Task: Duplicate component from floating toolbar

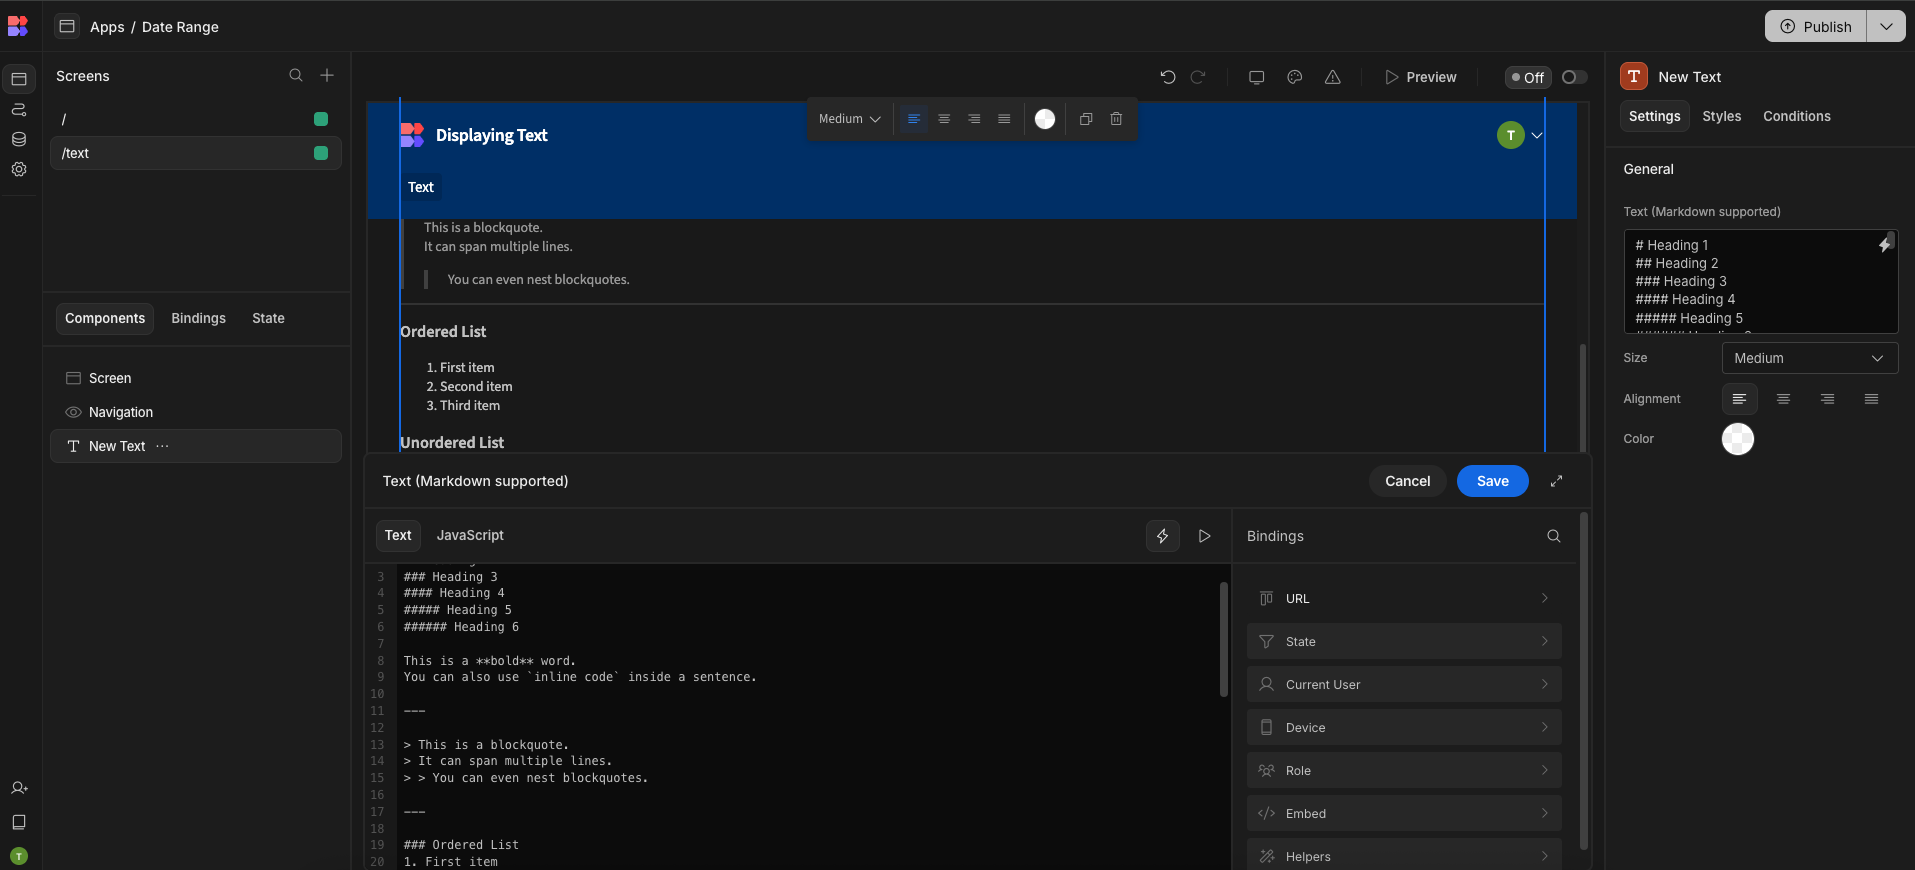Action: 1086,119
